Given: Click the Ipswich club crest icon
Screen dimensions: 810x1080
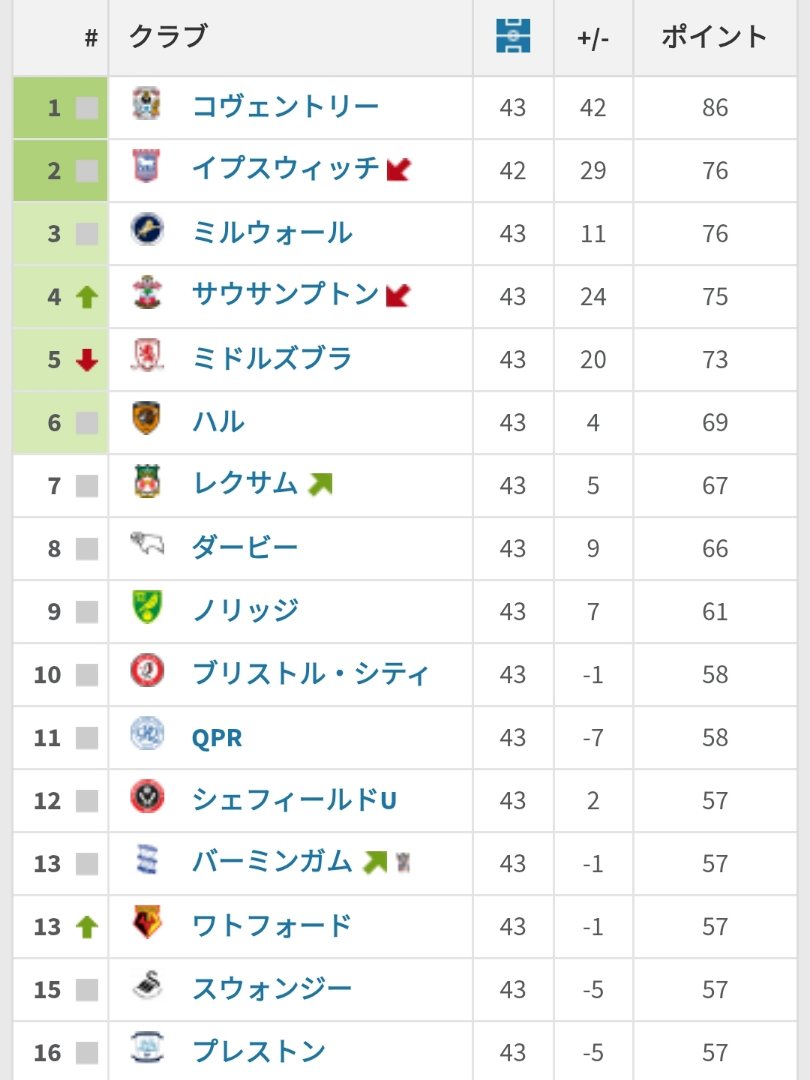Looking at the screenshot, I should (x=147, y=168).
